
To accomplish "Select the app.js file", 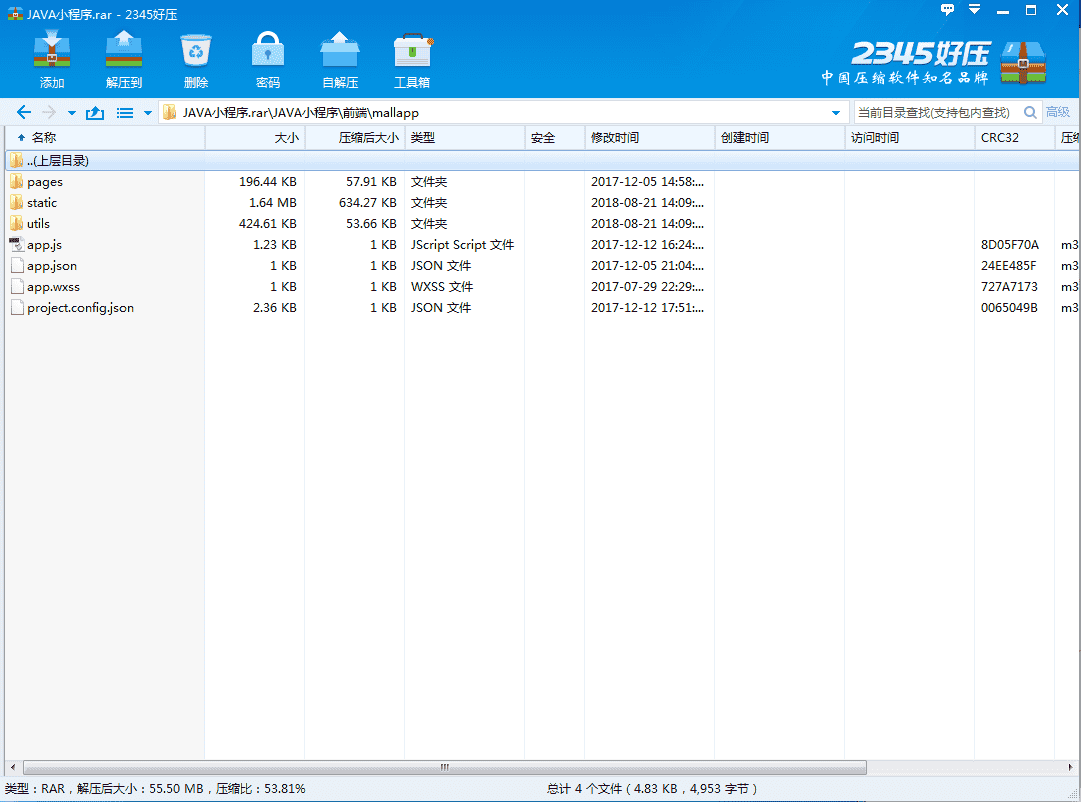I will click(x=44, y=244).
